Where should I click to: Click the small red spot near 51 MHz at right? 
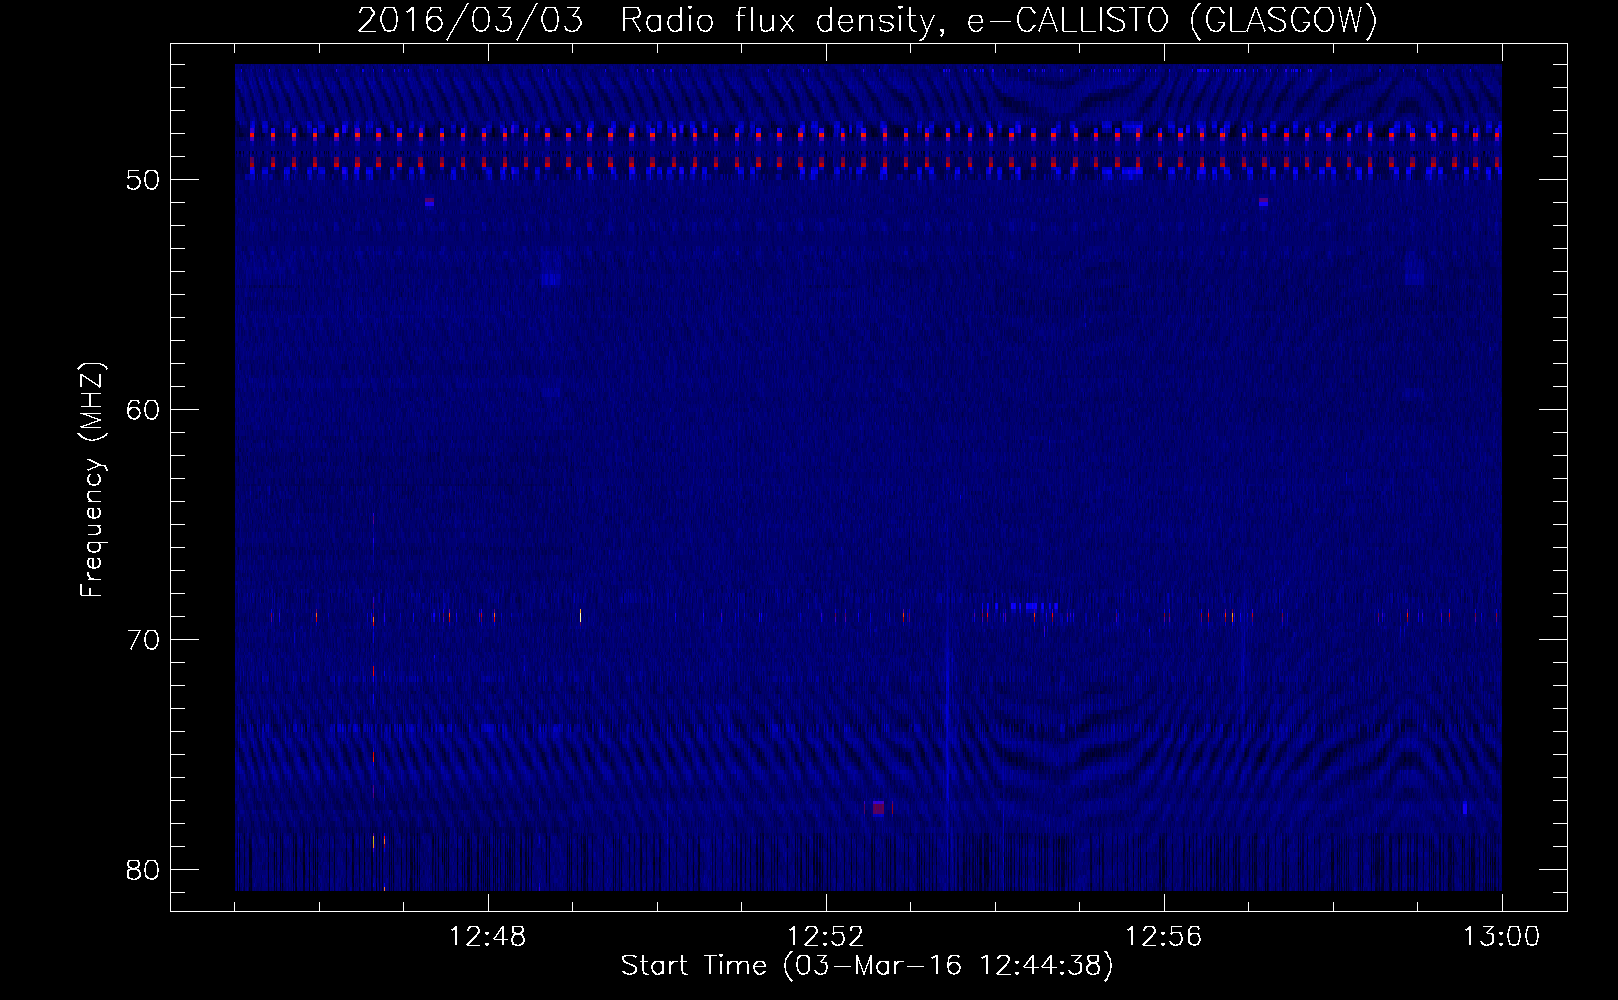(x=1263, y=202)
